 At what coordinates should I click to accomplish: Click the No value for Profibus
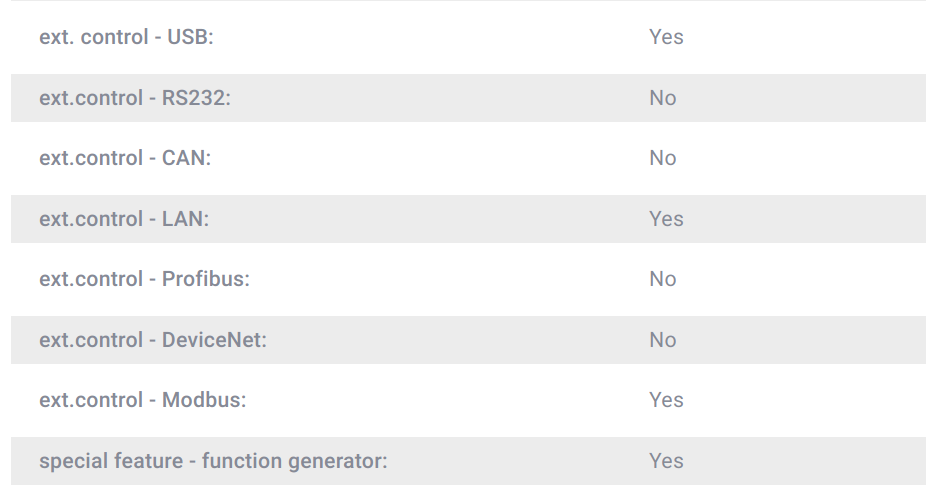click(x=662, y=279)
